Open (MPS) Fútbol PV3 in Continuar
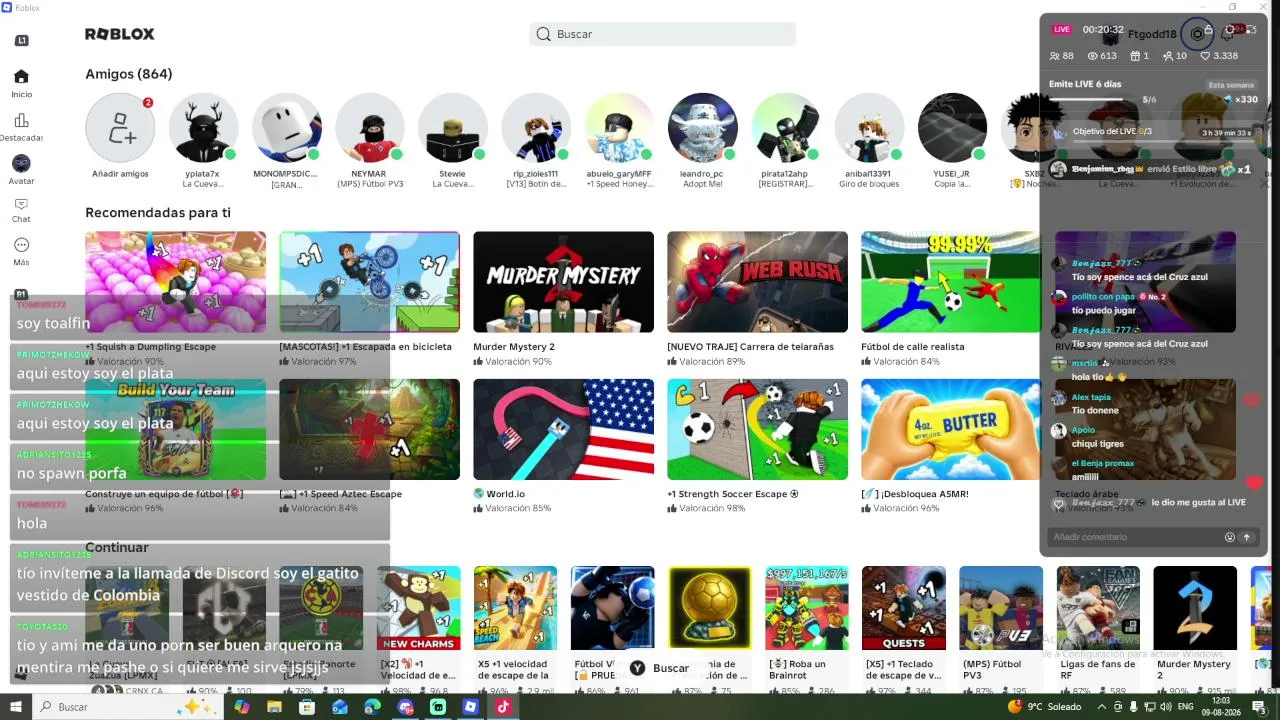 [x=1001, y=608]
